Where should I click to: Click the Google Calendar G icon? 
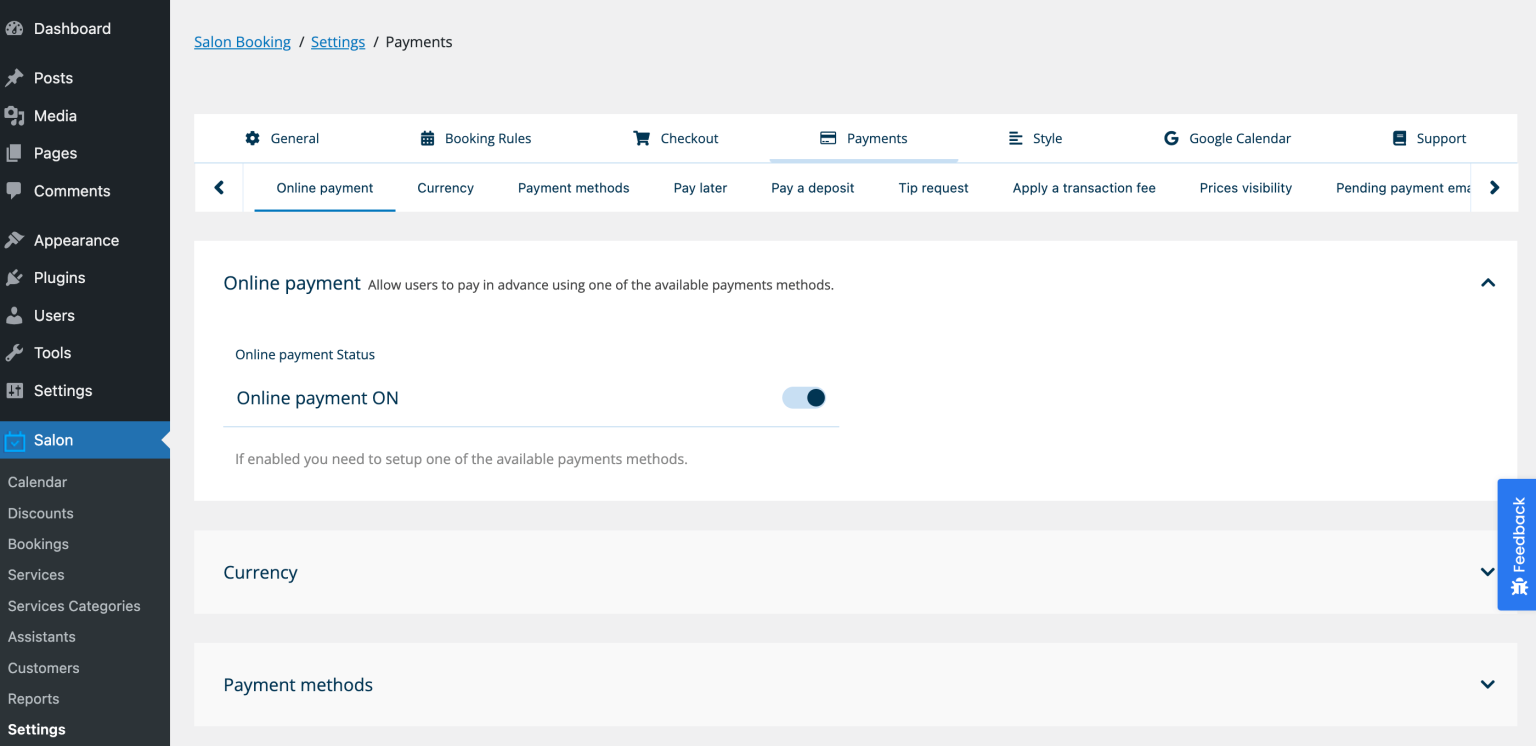(1171, 139)
